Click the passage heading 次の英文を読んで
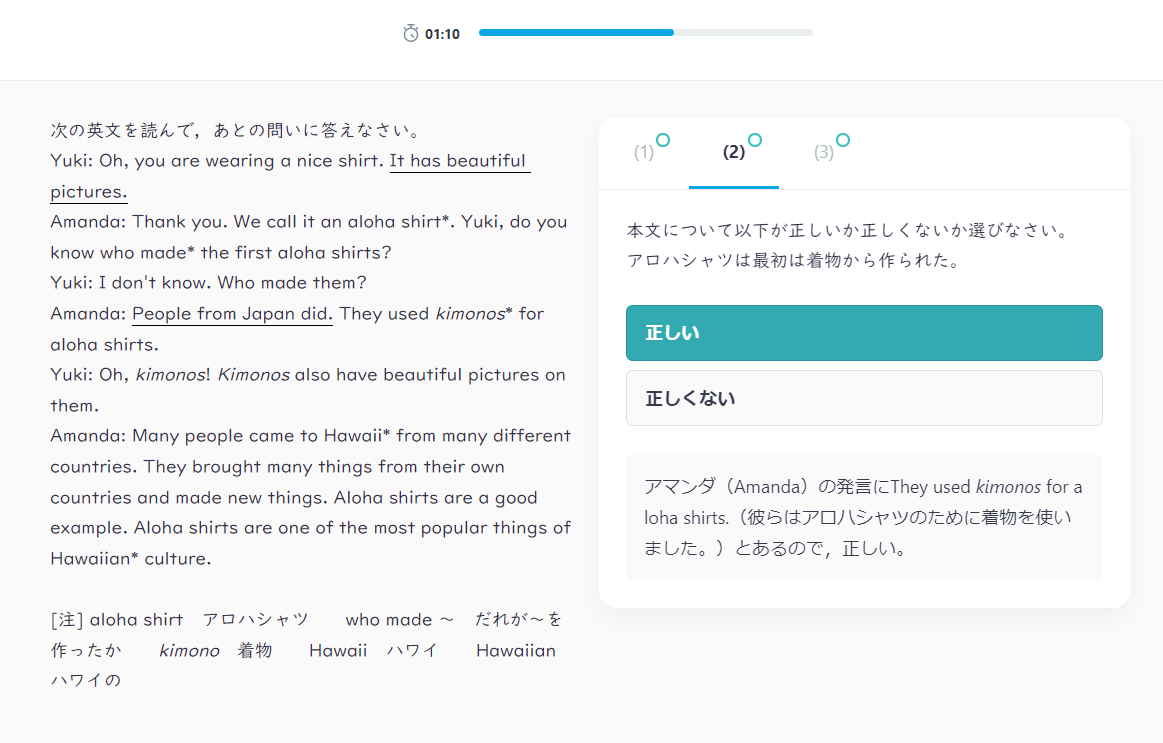Viewport: 1163px width, 743px height. [x=234, y=131]
